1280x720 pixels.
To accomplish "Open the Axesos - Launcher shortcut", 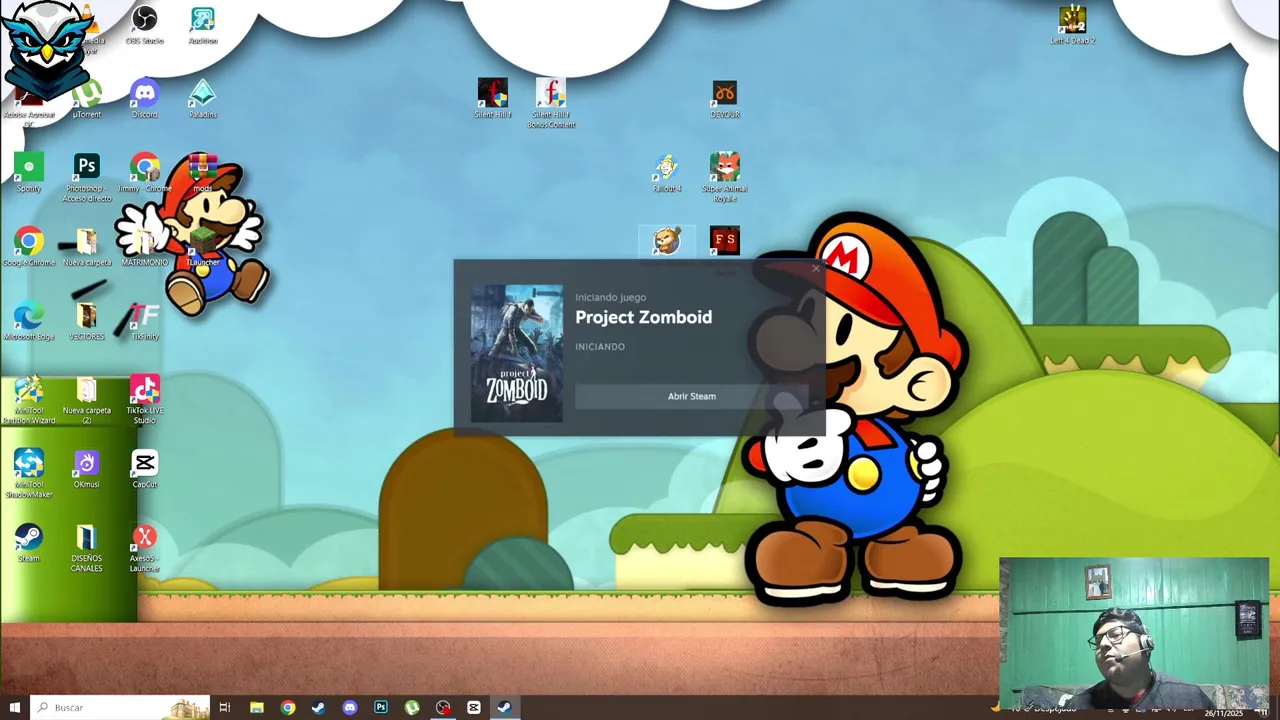I will tap(145, 548).
